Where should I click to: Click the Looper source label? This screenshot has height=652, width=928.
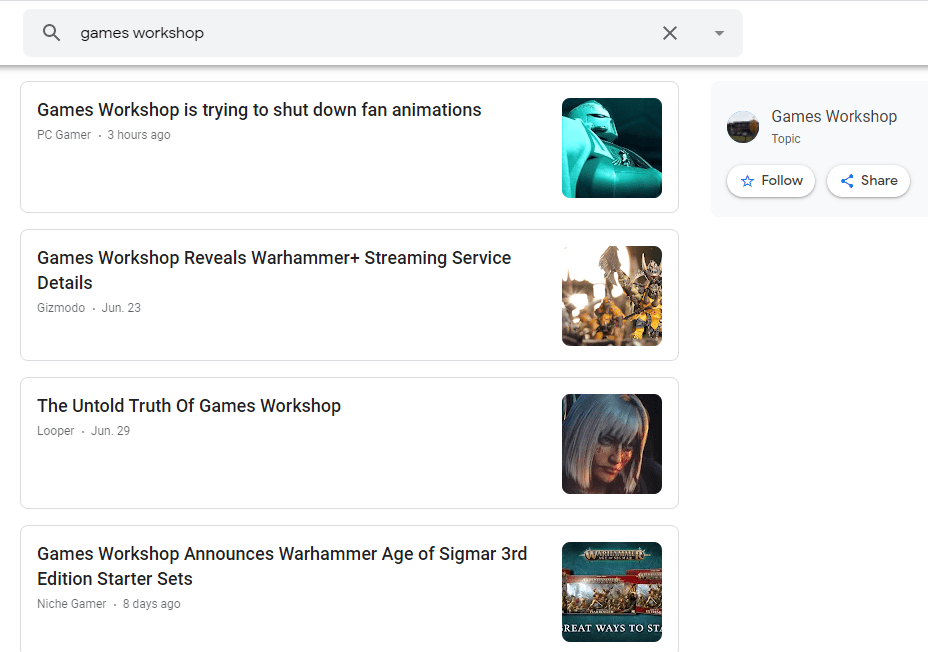click(56, 431)
